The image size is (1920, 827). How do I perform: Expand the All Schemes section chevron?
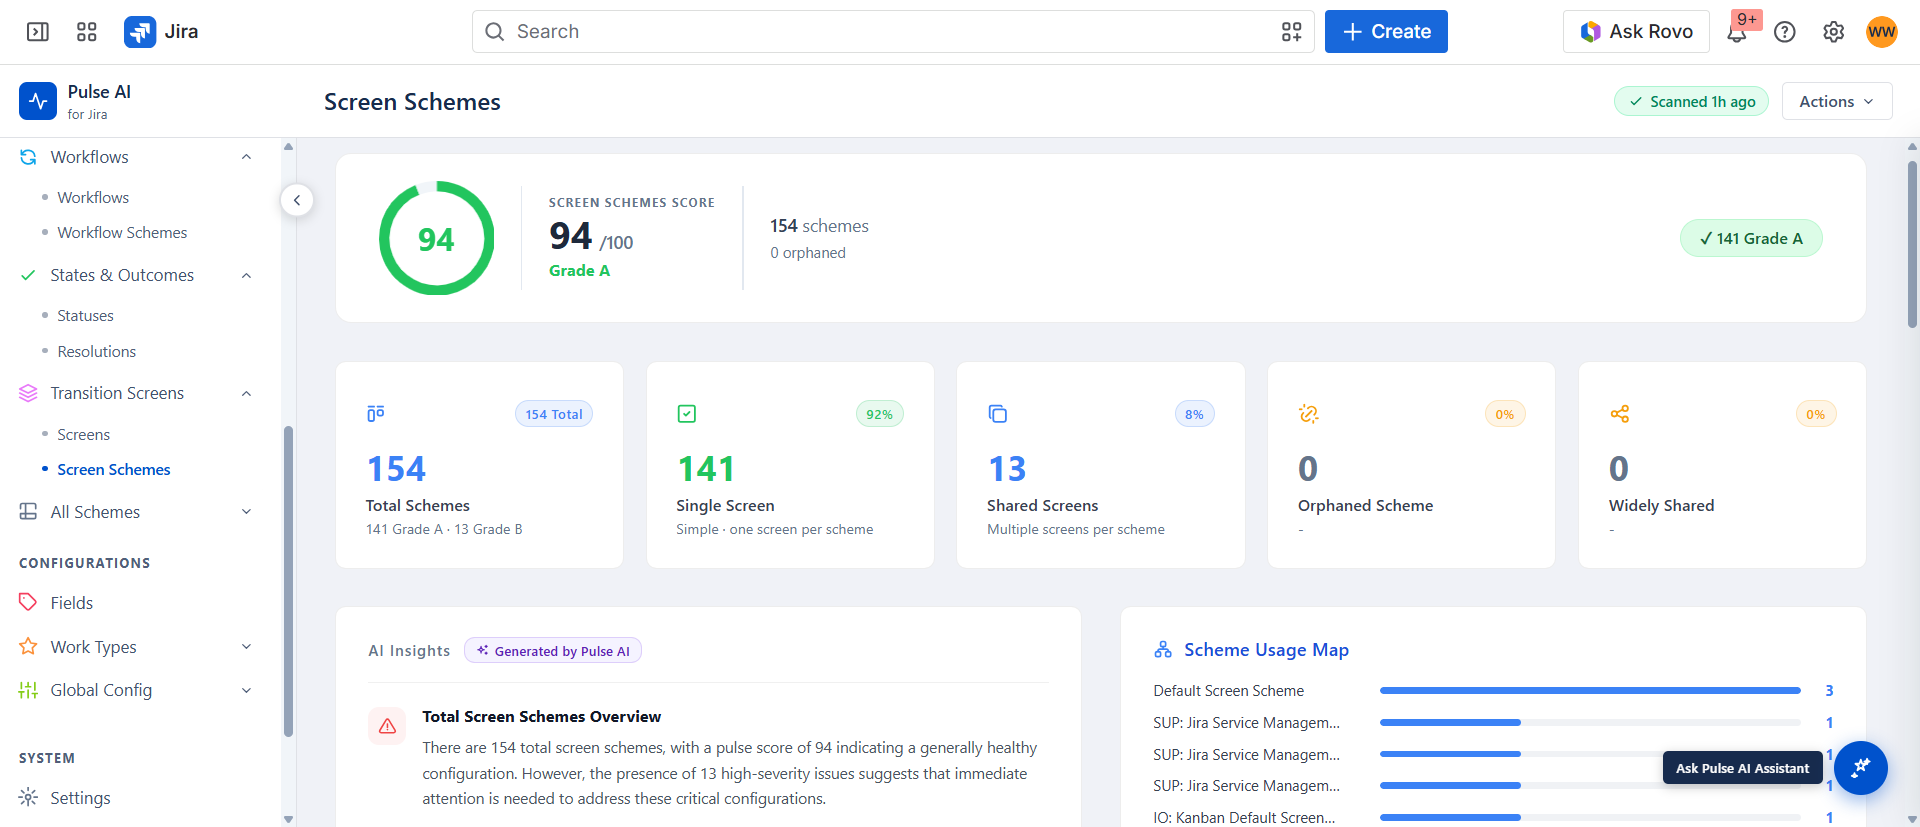(x=246, y=512)
